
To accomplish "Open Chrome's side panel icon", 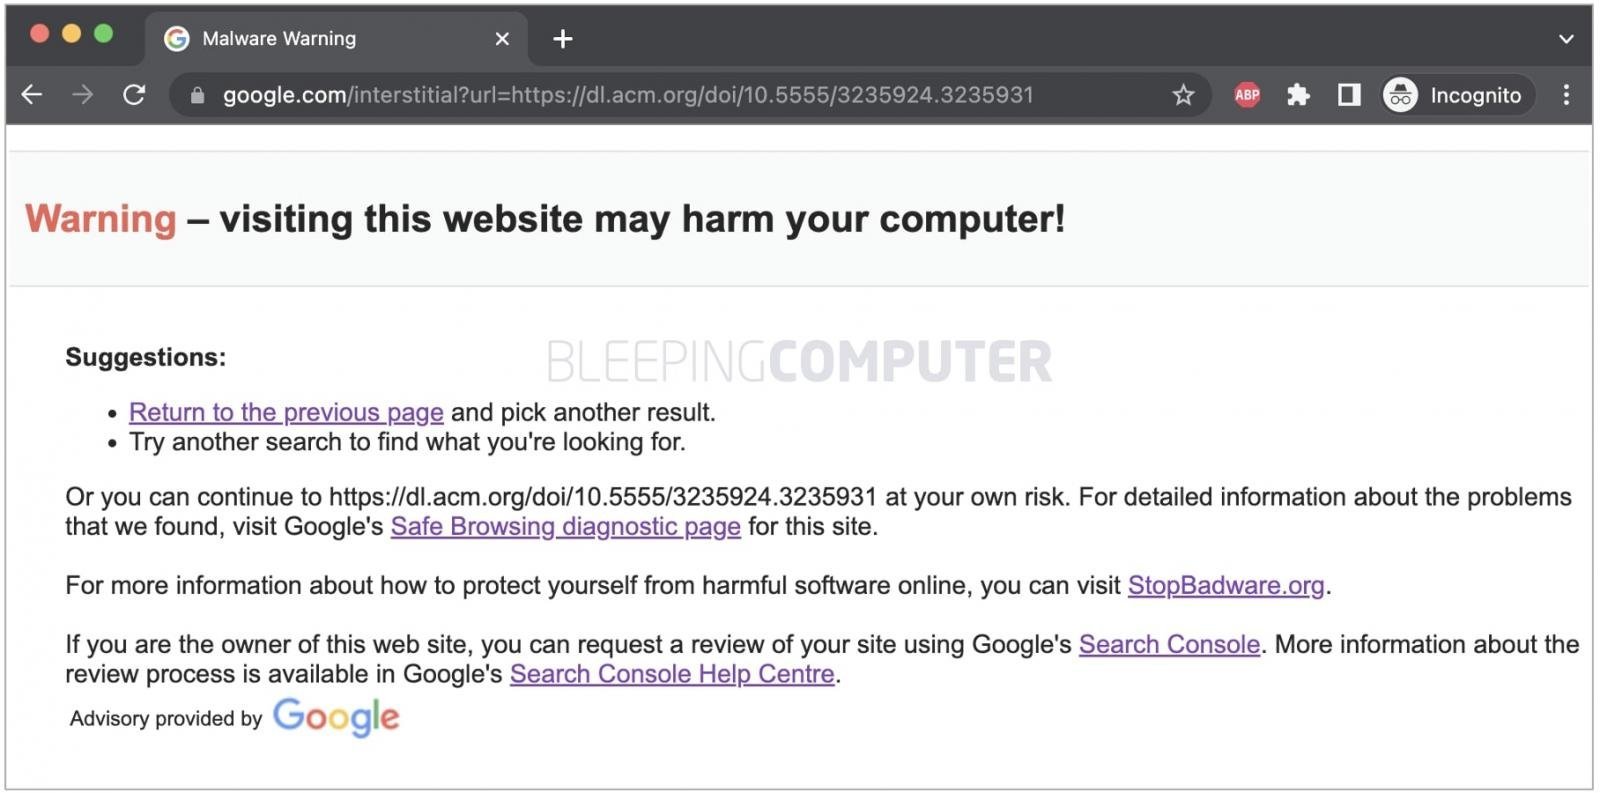I will [x=1348, y=95].
